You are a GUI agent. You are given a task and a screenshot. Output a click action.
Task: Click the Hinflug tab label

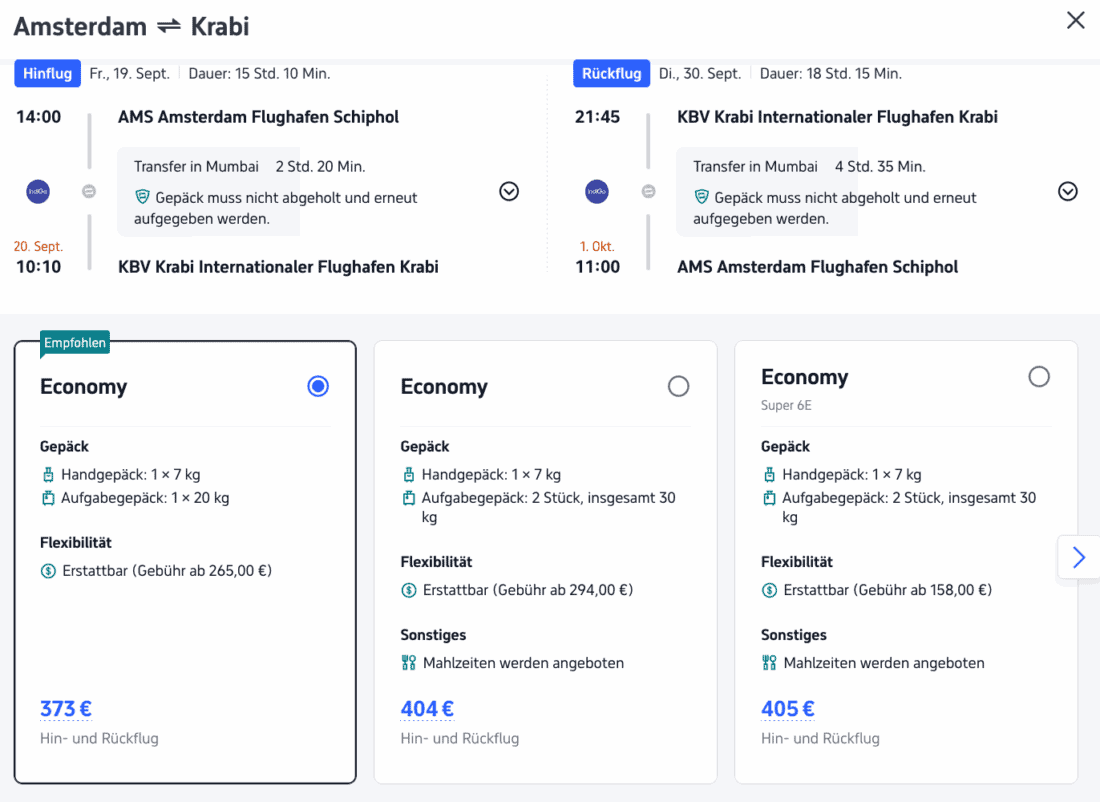[x=47, y=74]
